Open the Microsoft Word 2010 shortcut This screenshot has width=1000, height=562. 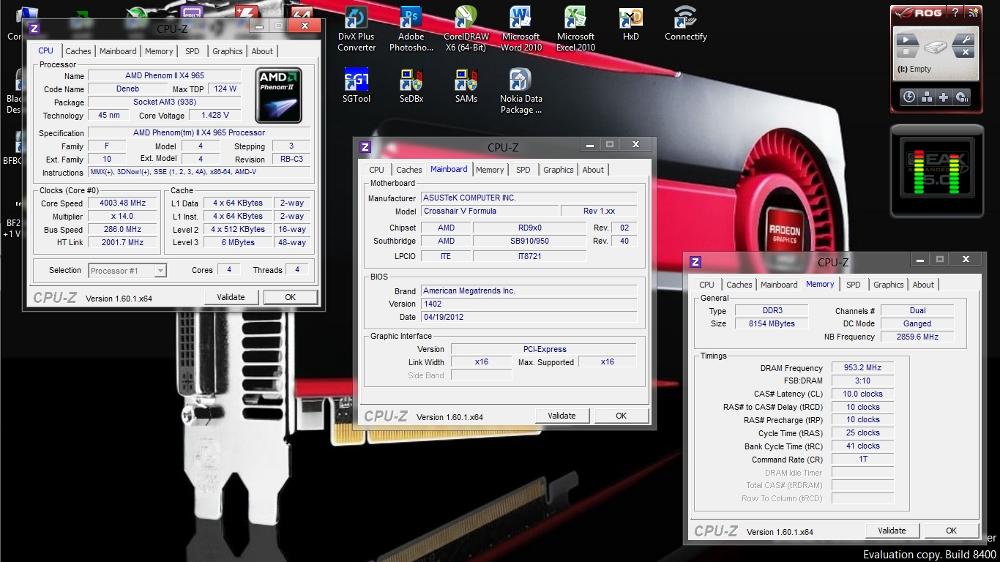pos(520,29)
